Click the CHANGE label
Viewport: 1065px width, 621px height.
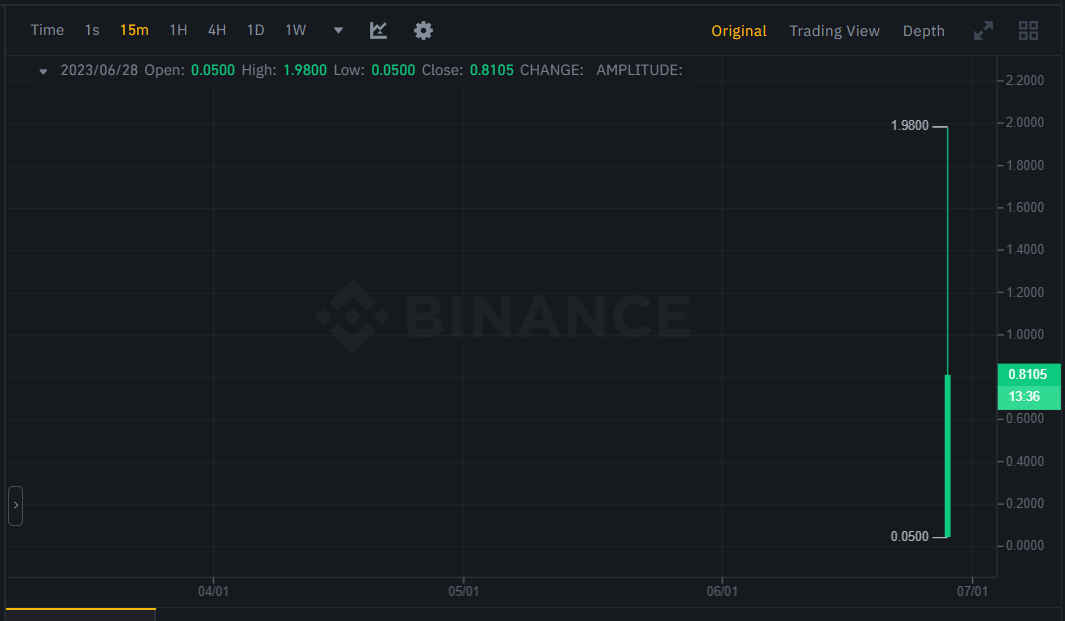552,71
